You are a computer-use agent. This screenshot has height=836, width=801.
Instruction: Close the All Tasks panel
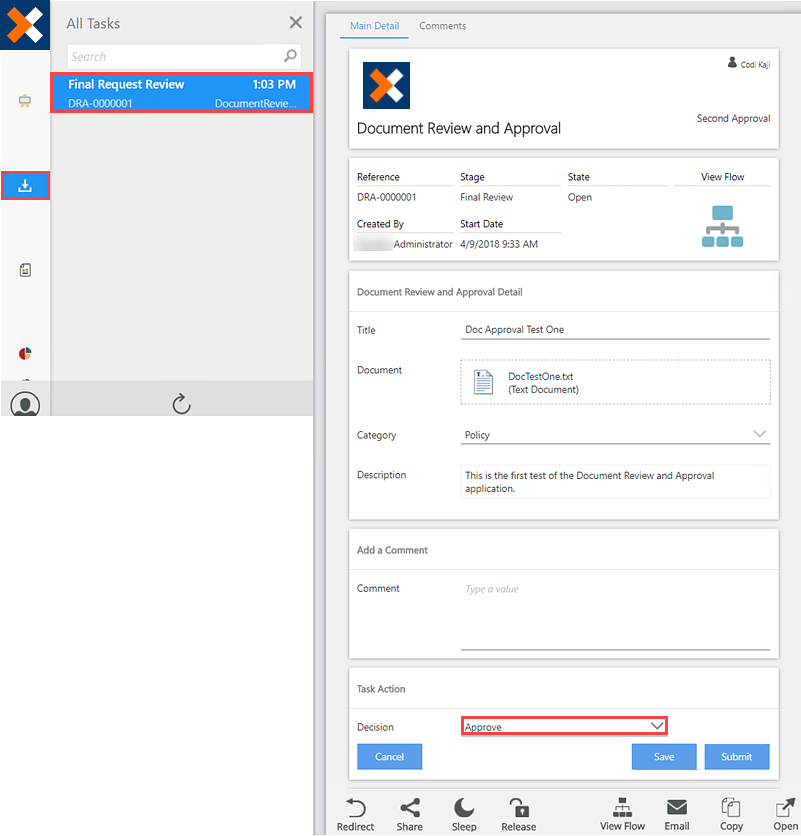(295, 23)
